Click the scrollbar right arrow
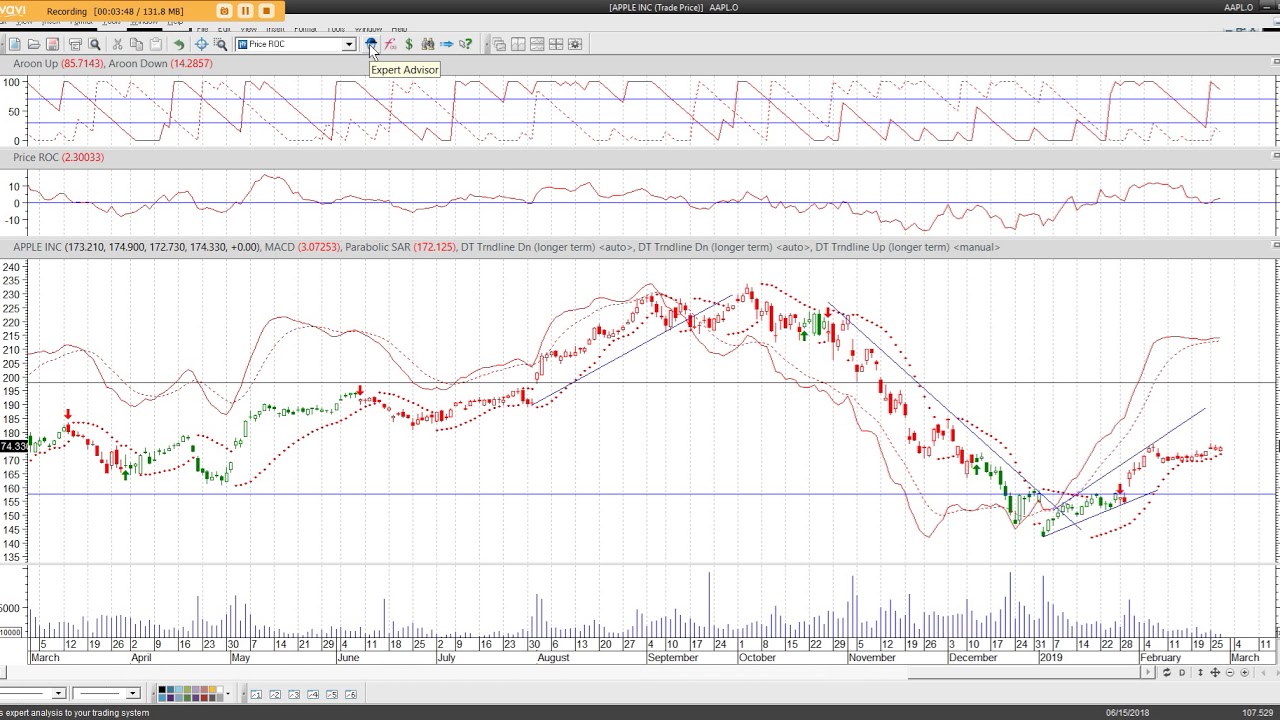 coord(1148,672)
